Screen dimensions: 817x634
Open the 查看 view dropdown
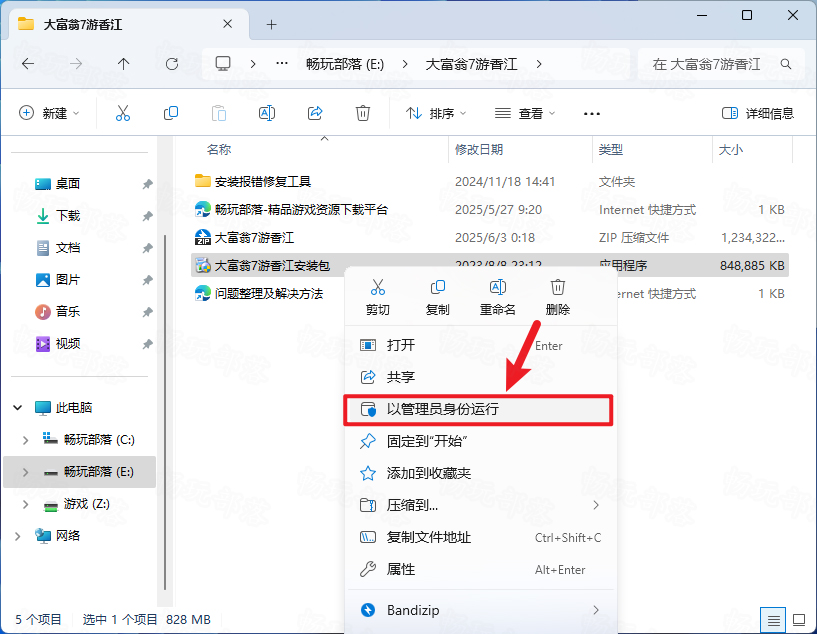(525, 113)
